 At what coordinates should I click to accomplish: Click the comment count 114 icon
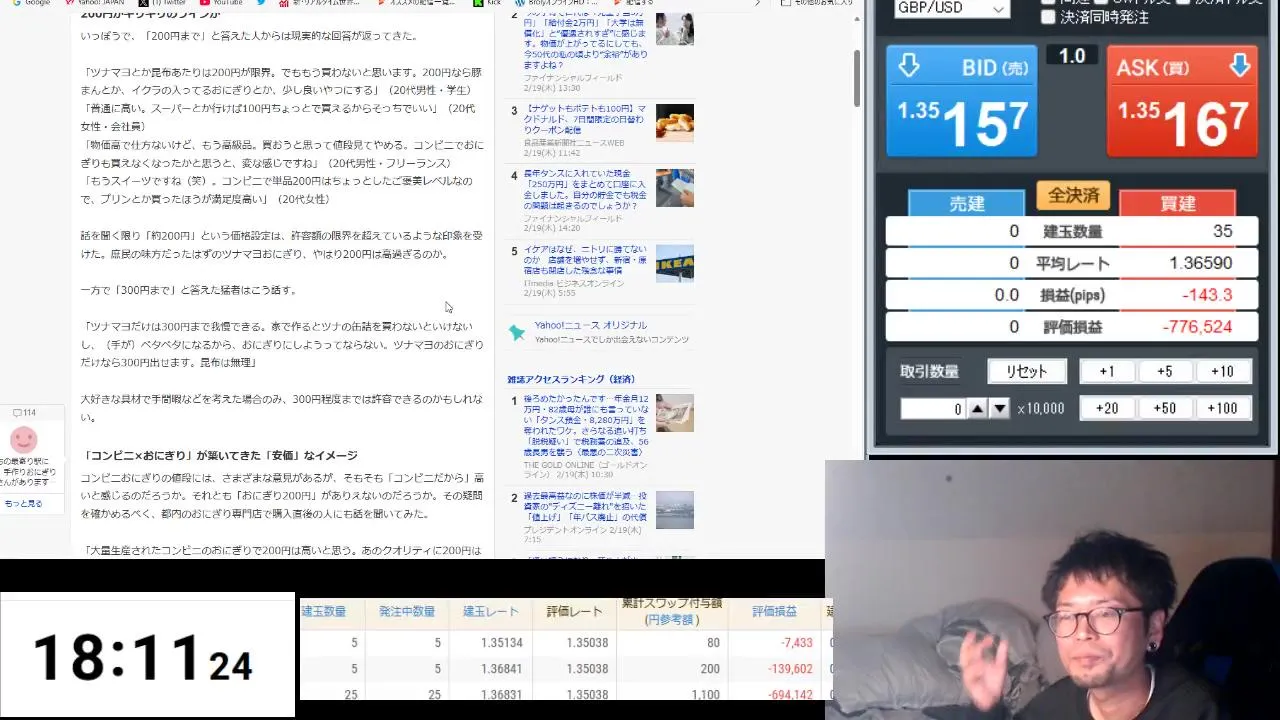(x=24, y=413)
